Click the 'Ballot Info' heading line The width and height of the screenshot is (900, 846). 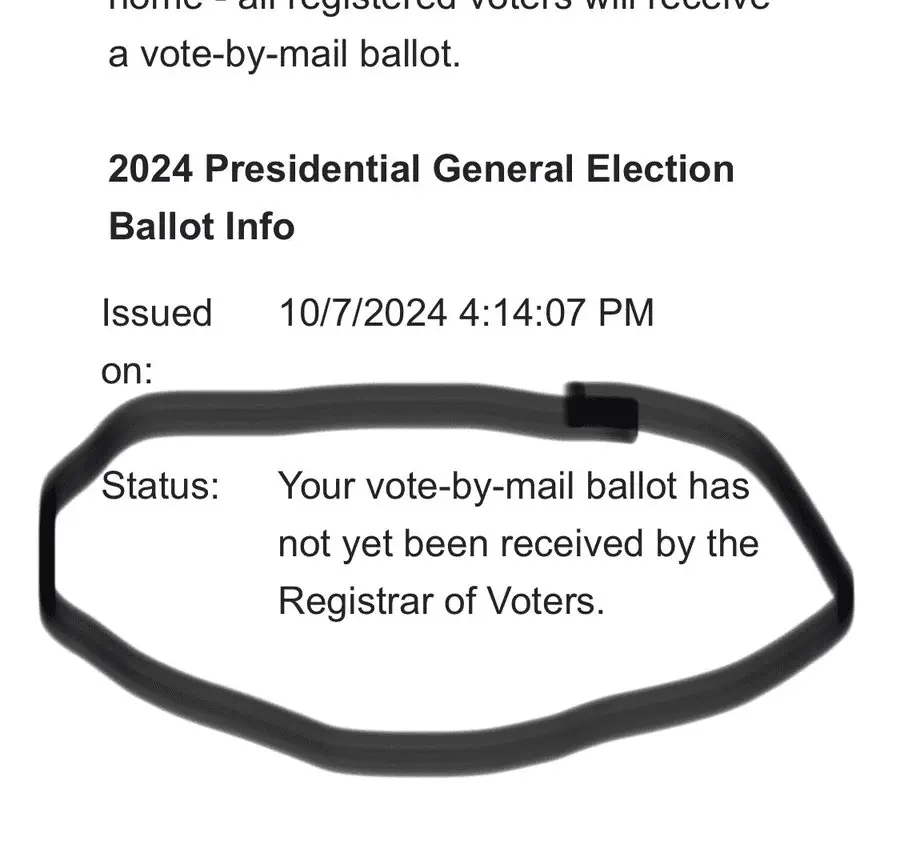201,227
